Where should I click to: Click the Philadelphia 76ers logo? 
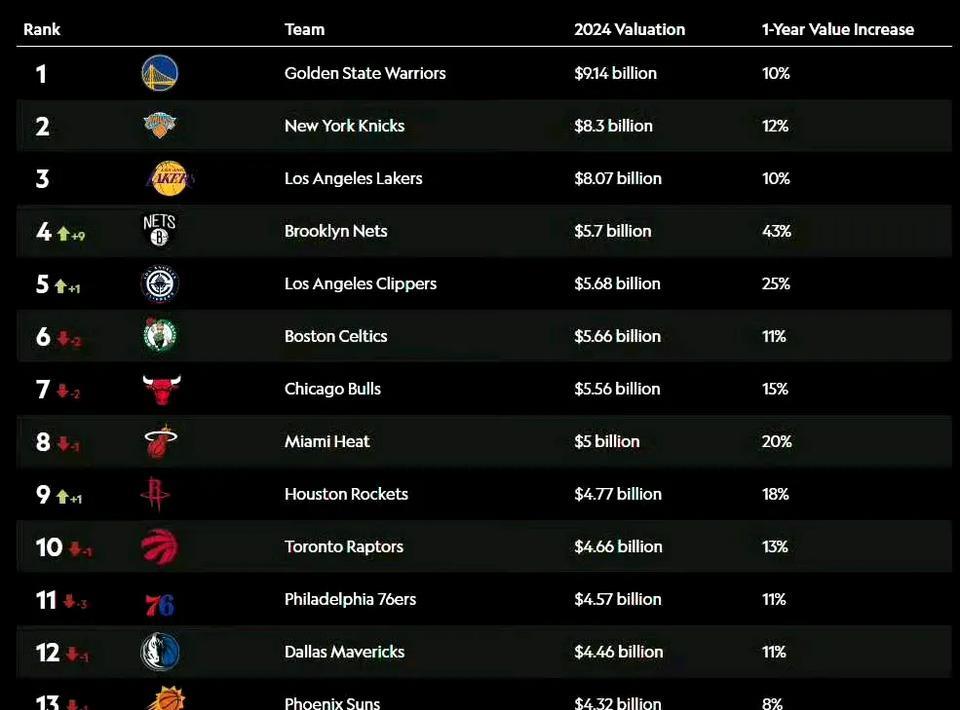pos(160,605)
